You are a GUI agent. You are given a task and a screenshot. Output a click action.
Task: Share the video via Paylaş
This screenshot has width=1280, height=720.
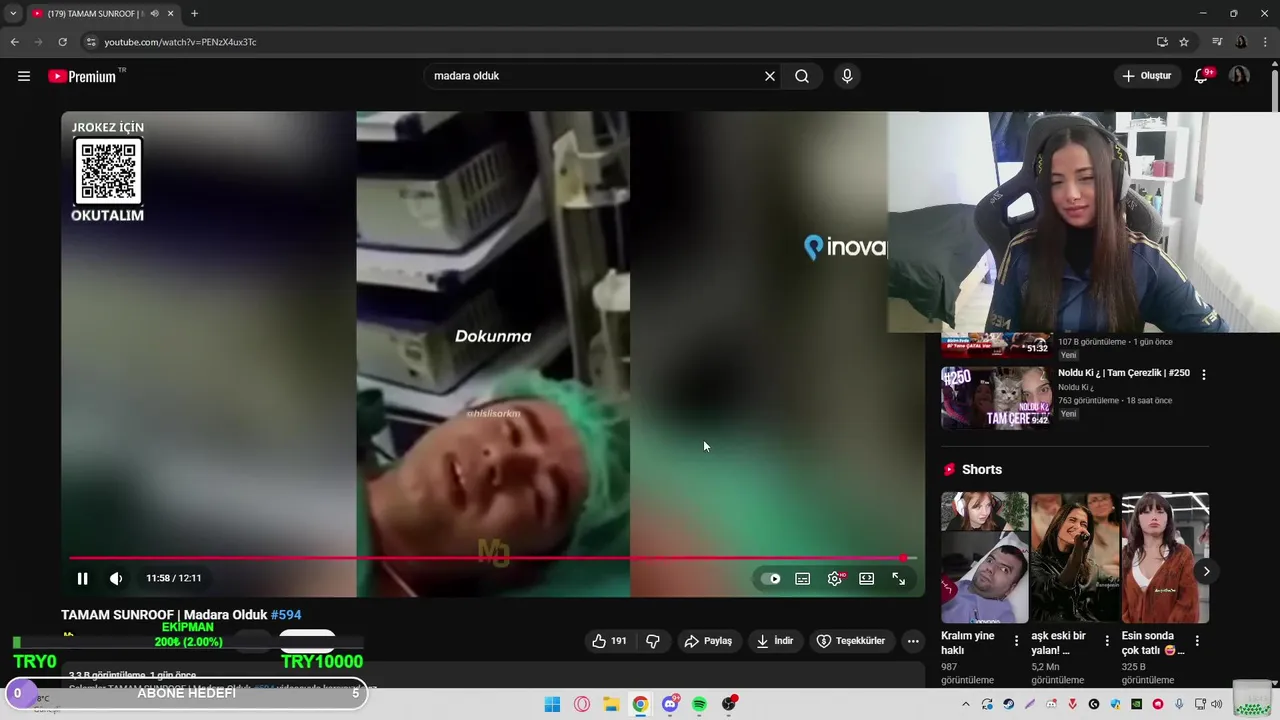click(708, 641)
